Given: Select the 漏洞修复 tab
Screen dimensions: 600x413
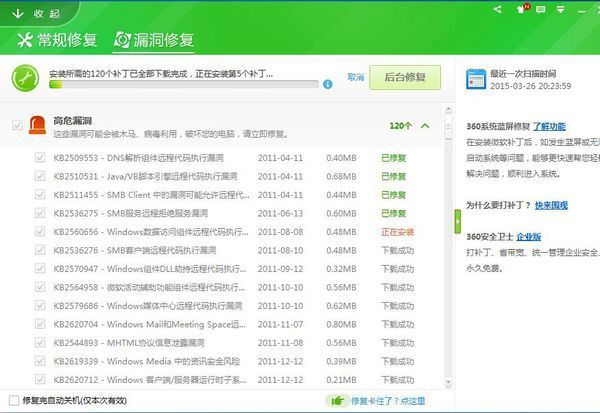Looking at the screenshot, I should [154, 40].
